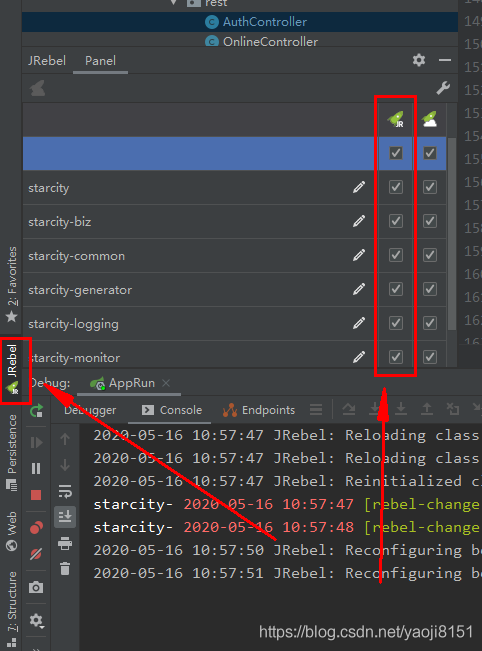The width and height of the screenshot is (482, 651).
Task: Toggle remote checkbox for starcity
Action: coord(430,187)
